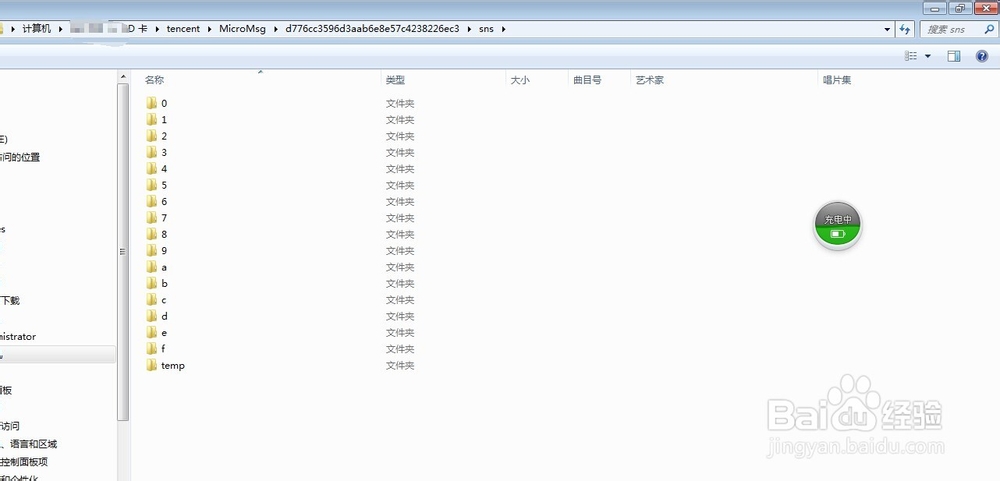Choose folder icon next to c

(x=151, y=300)
